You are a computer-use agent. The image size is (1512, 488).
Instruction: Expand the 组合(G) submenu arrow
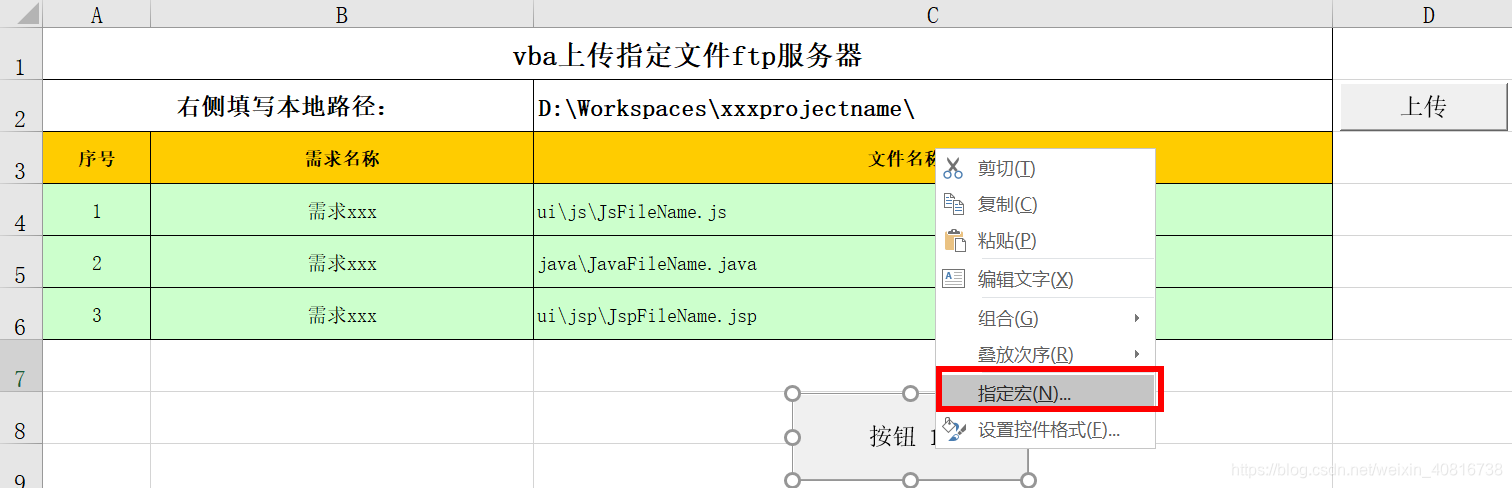click(x=1136, y=318)
